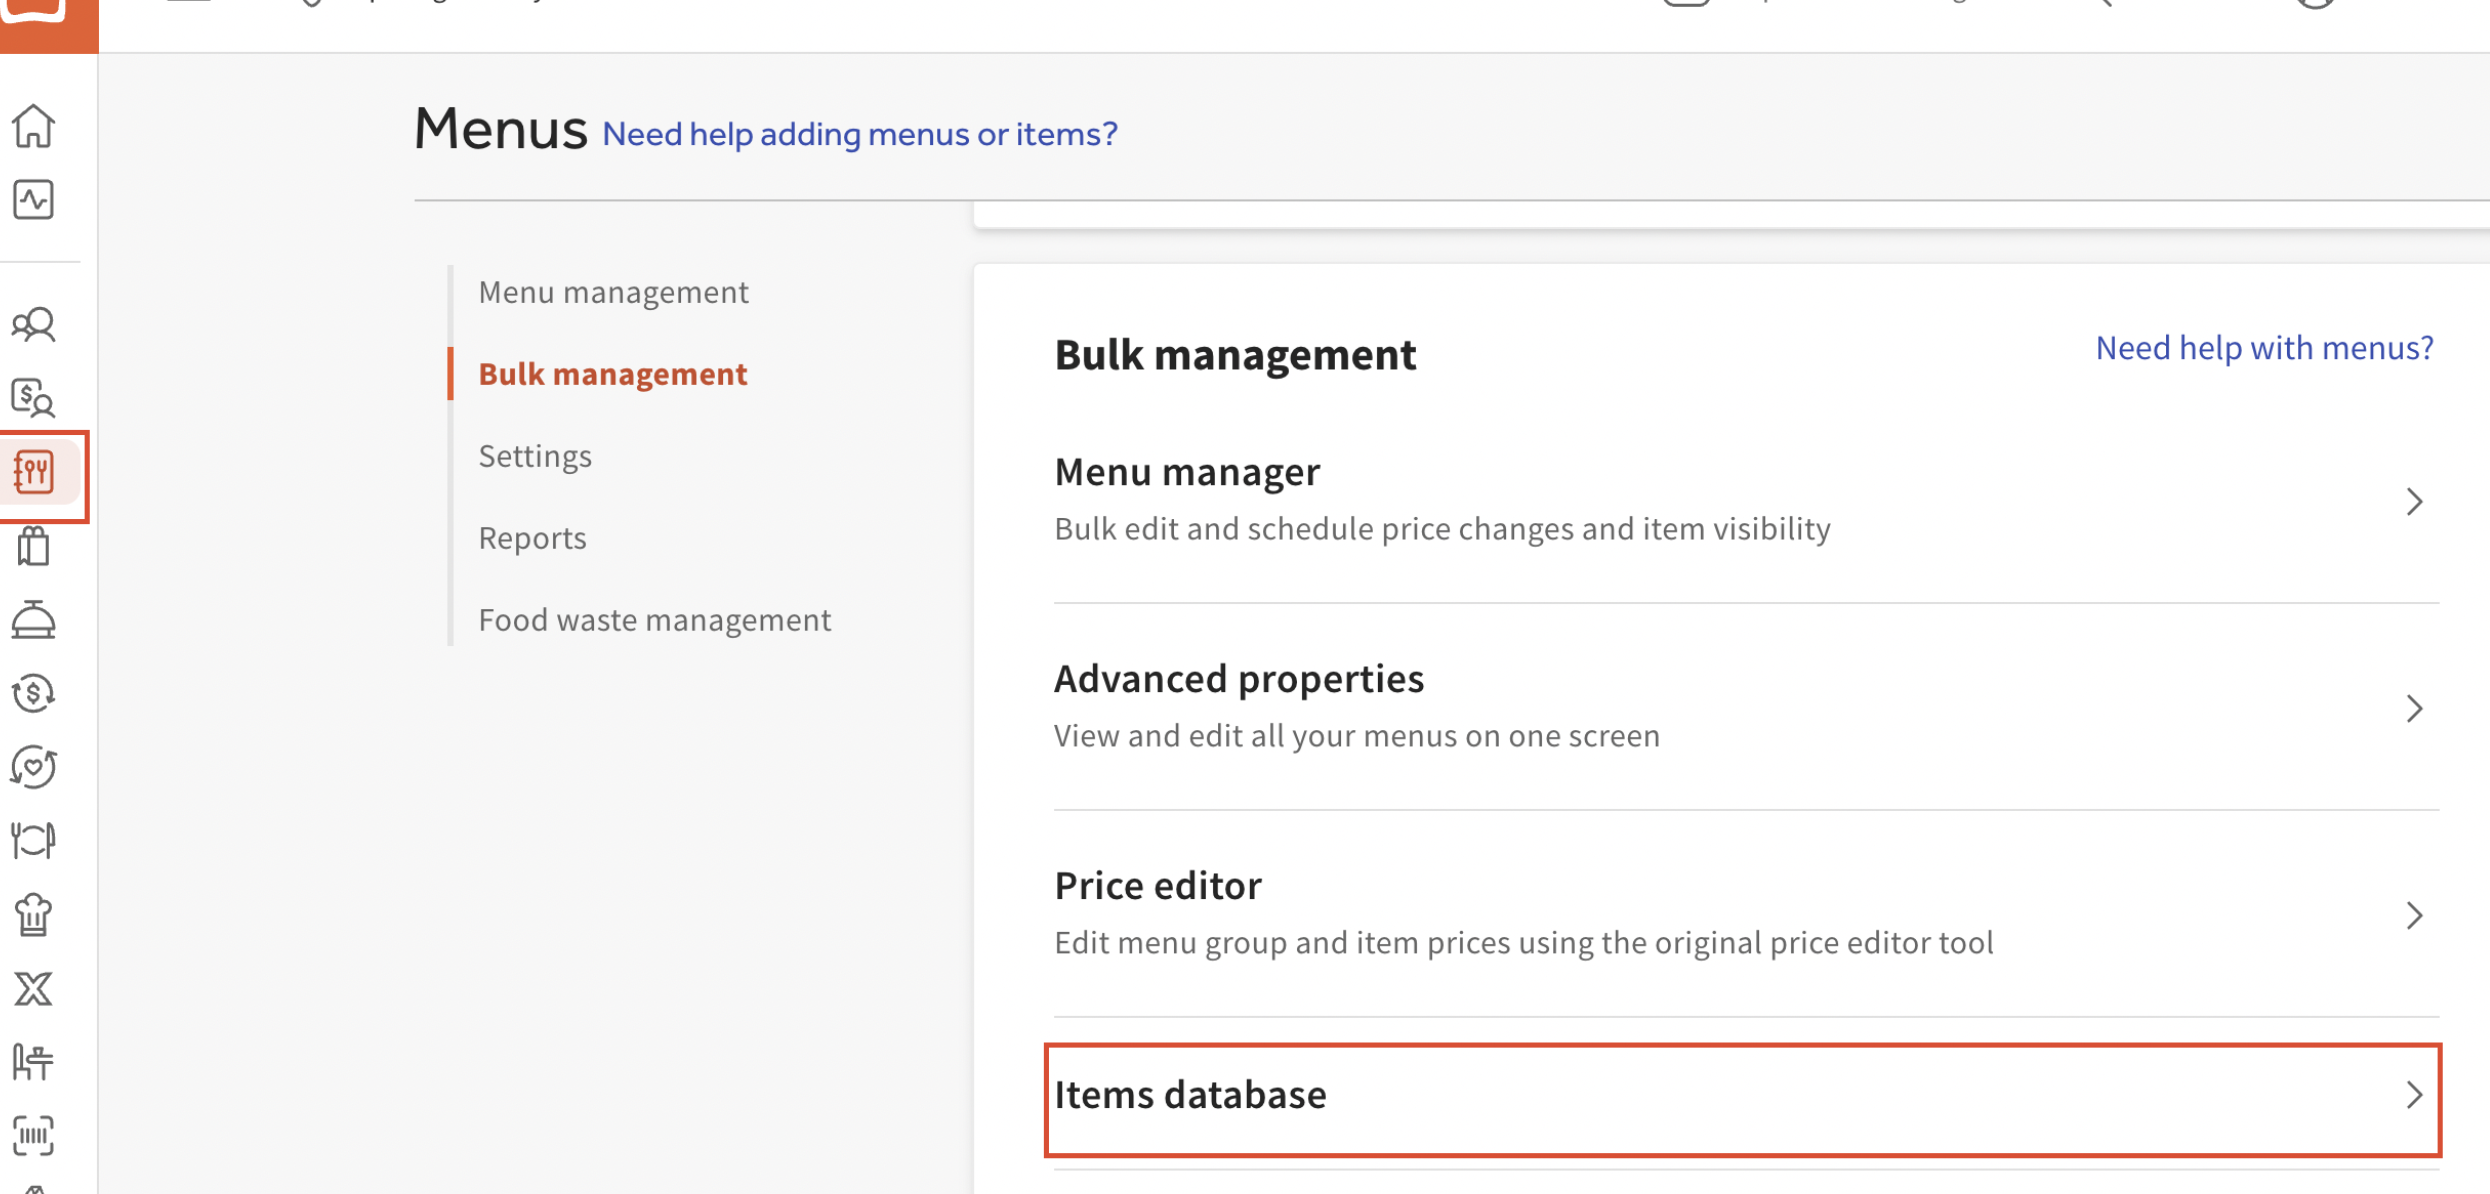This screenshot has height=1194, width=2490.
Task: Click 'Need help adding menus or items?' link
Action: pos(859,134)
